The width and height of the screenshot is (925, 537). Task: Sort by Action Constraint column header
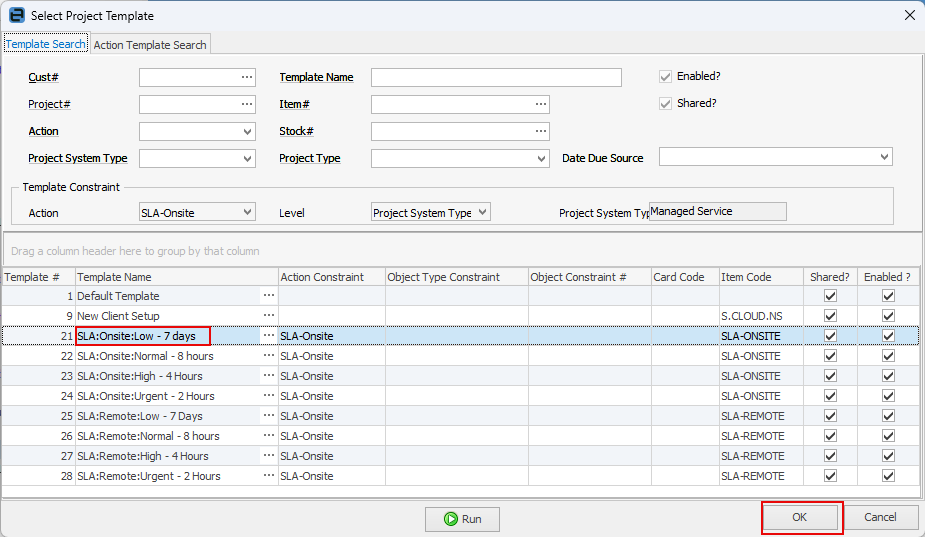pos(332,277)
